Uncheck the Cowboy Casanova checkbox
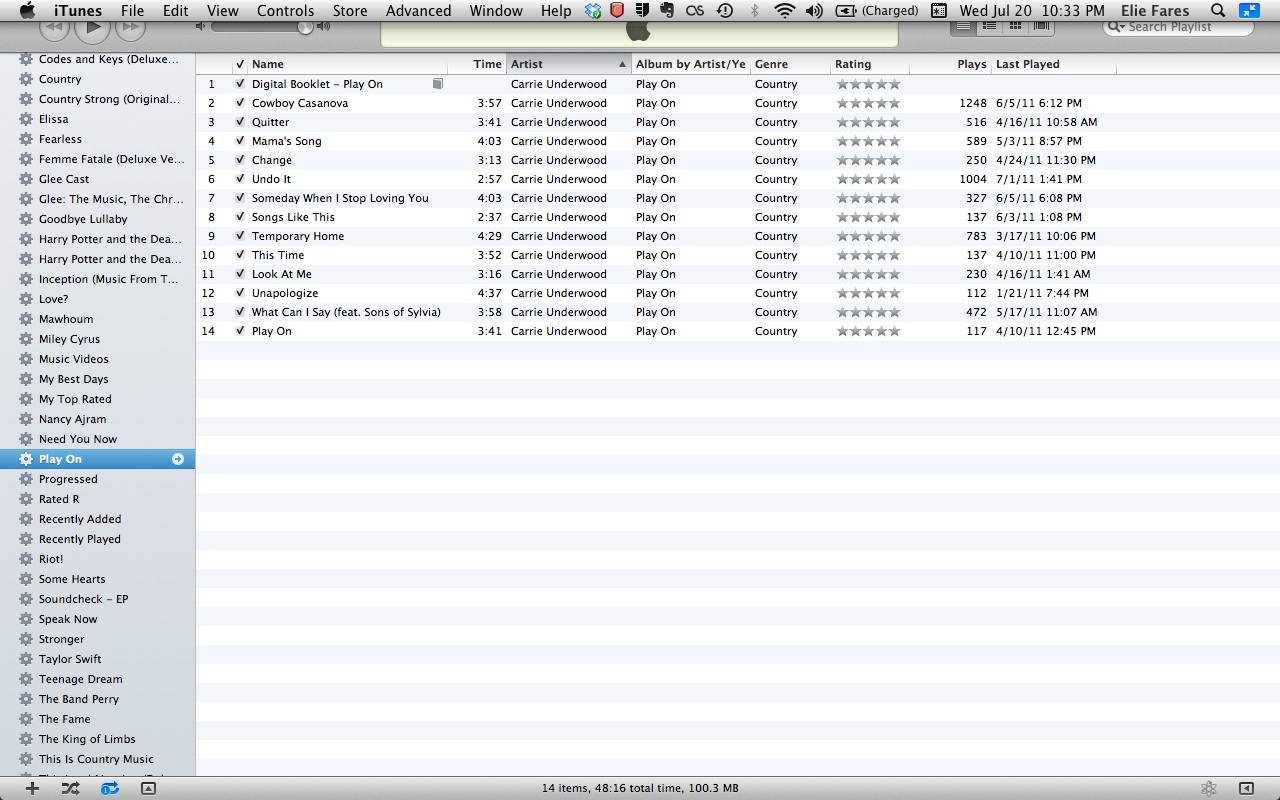 (x=240, y=103)
